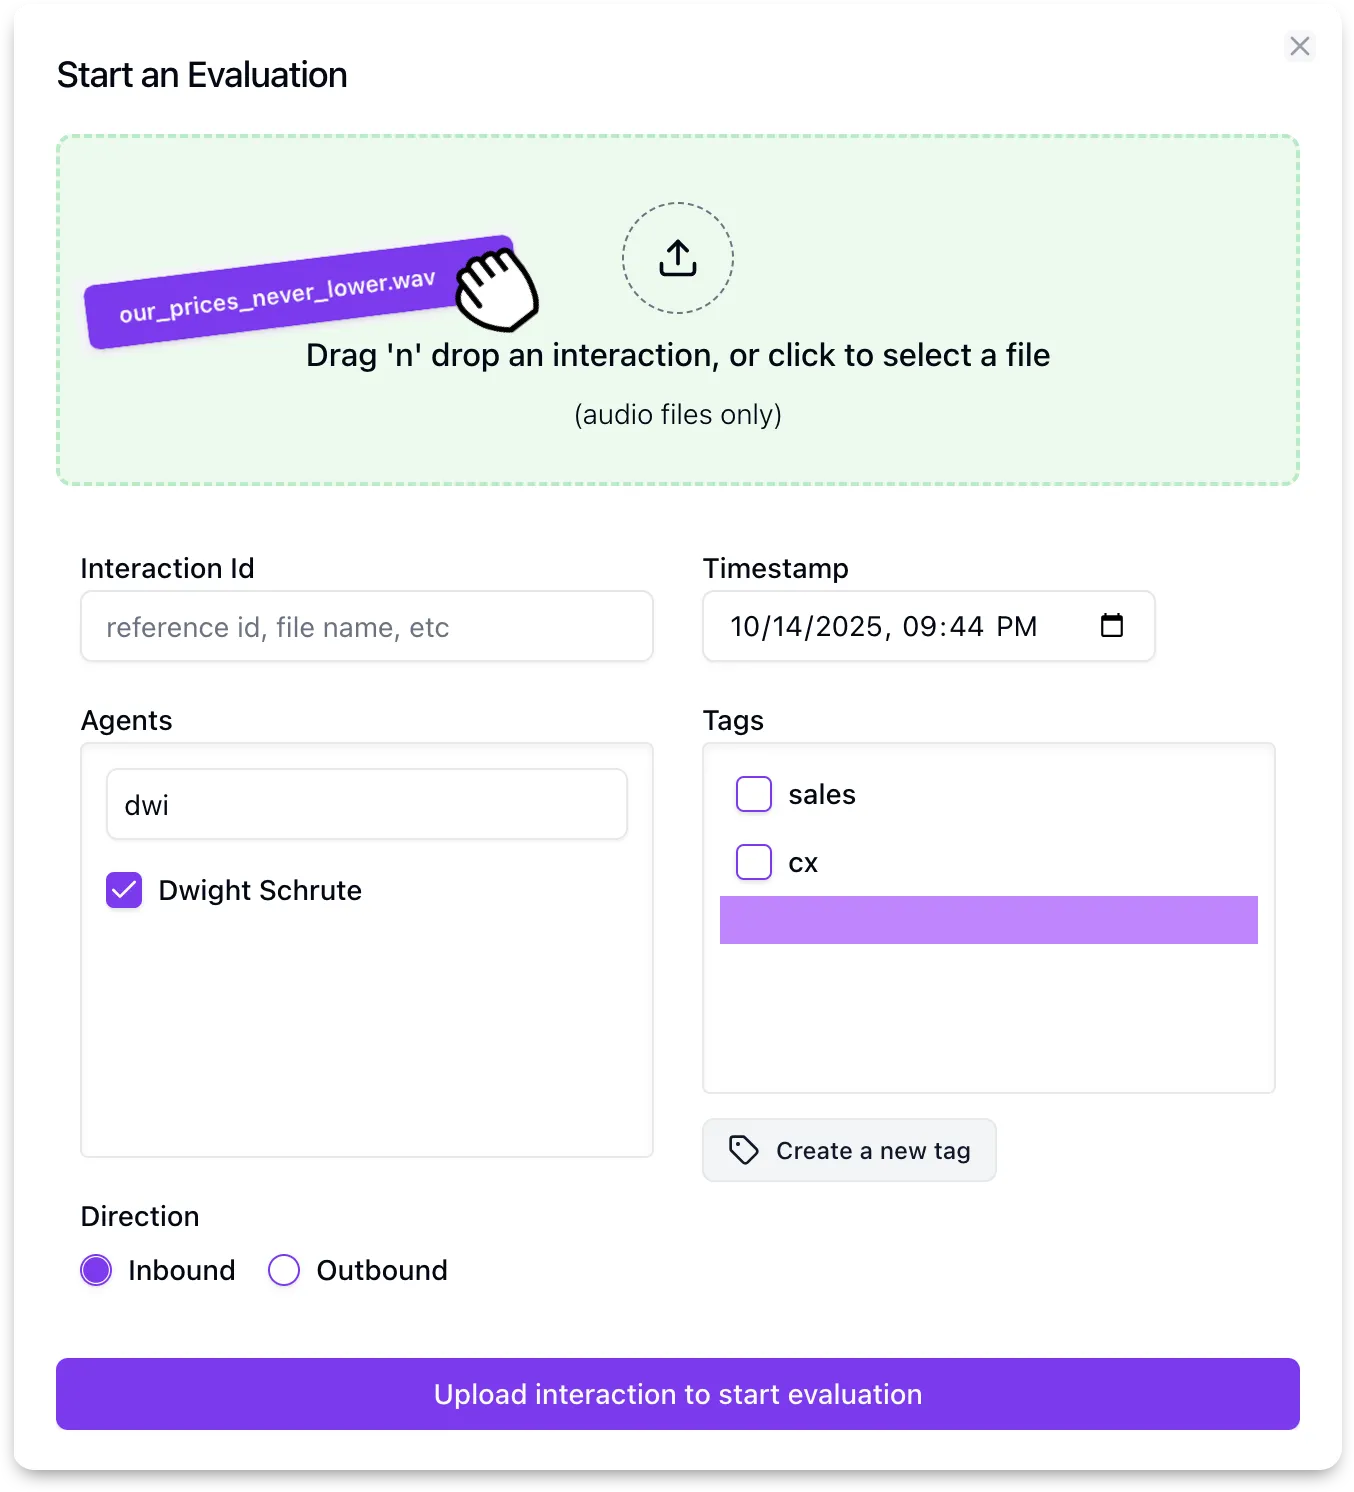The height and width of the screenshot is (1492, 1354).
Task: Enable the cx tag checkbox
Action: [754, 862]
